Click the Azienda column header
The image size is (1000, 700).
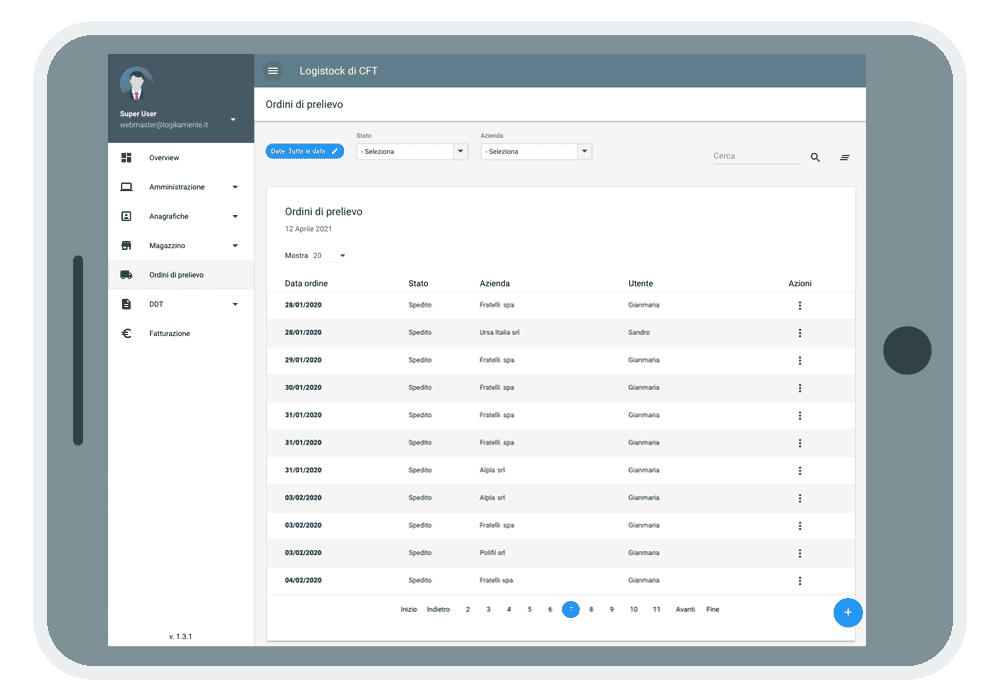pyautogui.click(x=494, y=283)
